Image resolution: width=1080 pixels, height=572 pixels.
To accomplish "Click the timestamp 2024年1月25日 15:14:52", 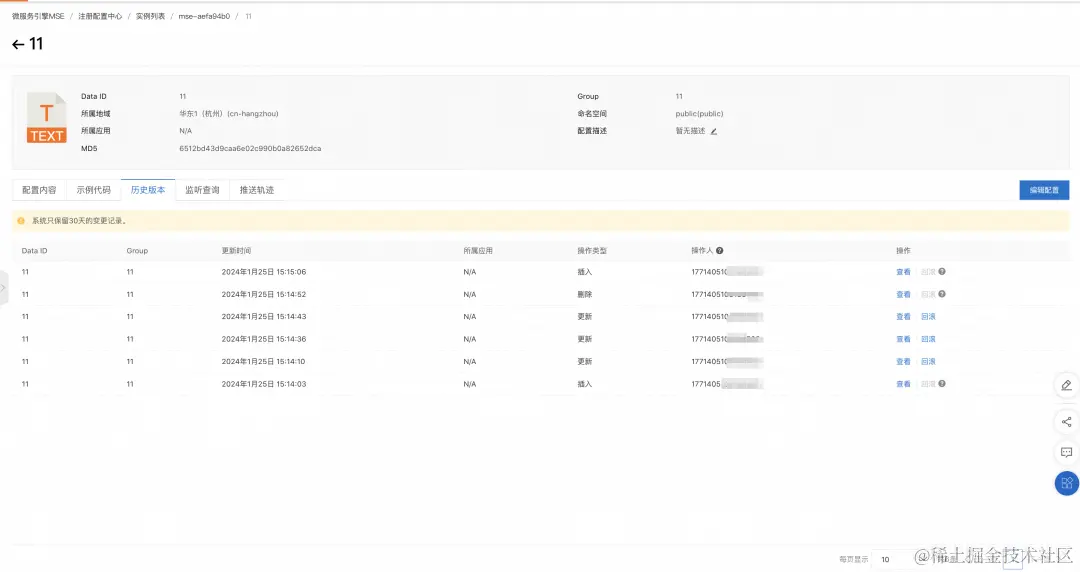I will pos(264,295).
